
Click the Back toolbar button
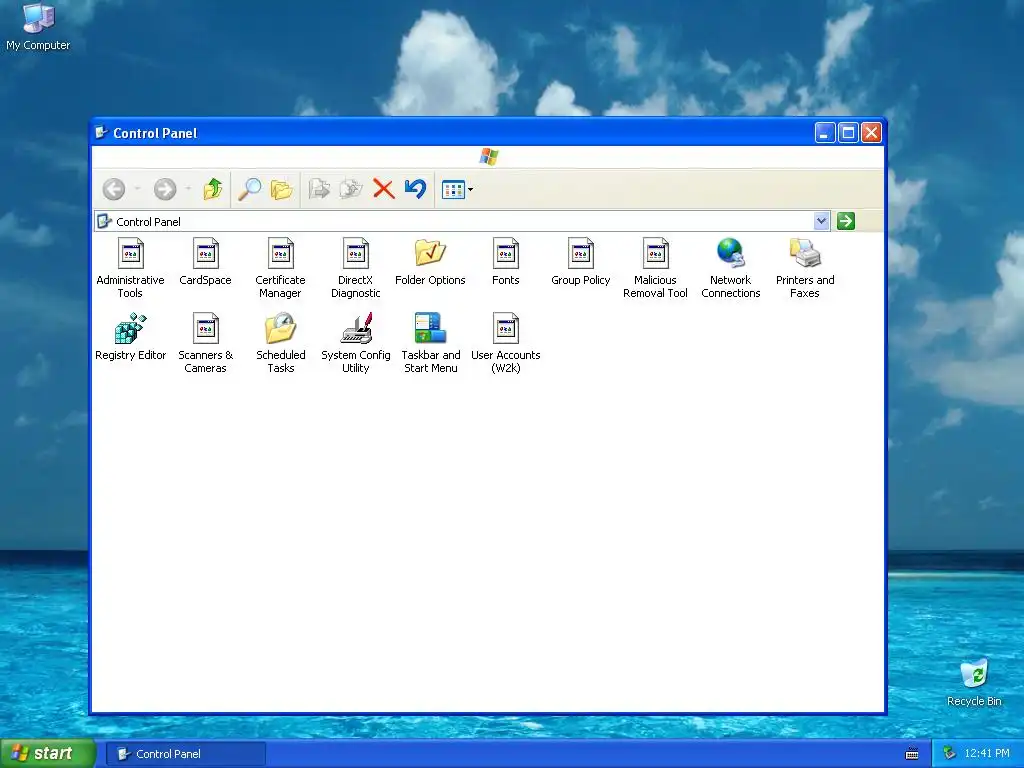(x=114, y=189)
